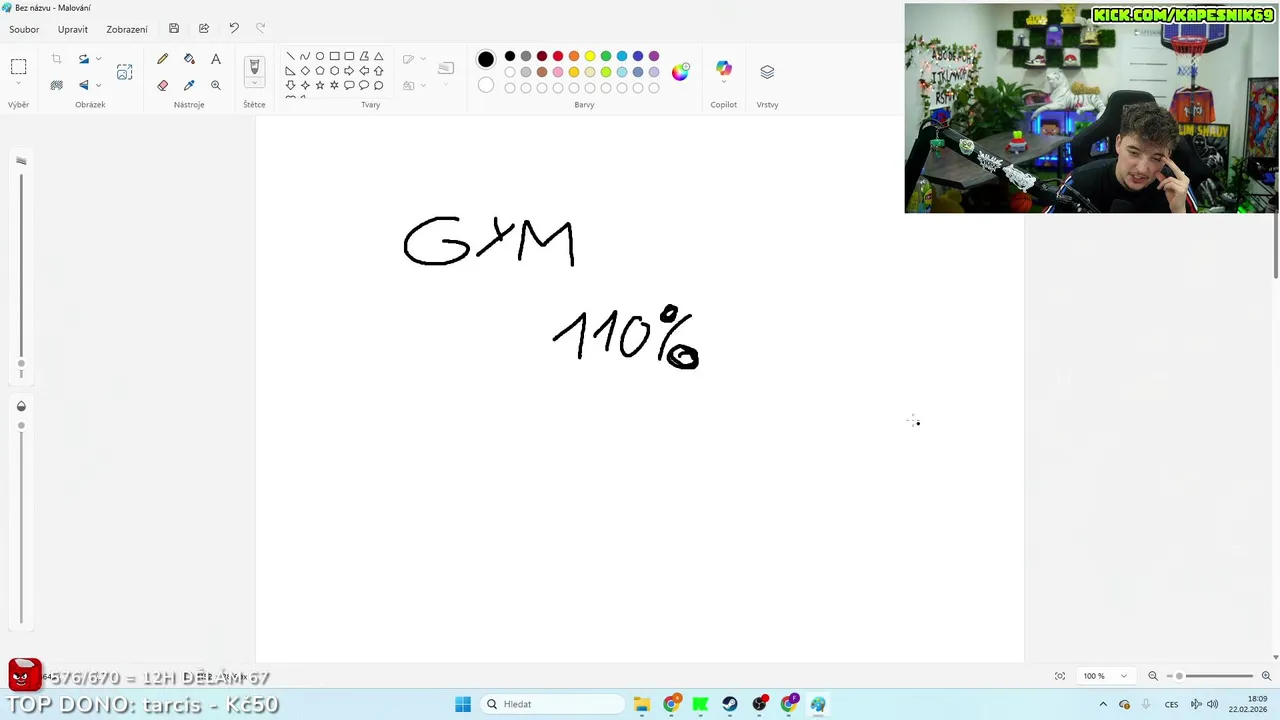The height and width of the screenshot is (720, 1280).
Task: Select the Magnifier tool
Action: pyautogui.click(x=215, y=85)
